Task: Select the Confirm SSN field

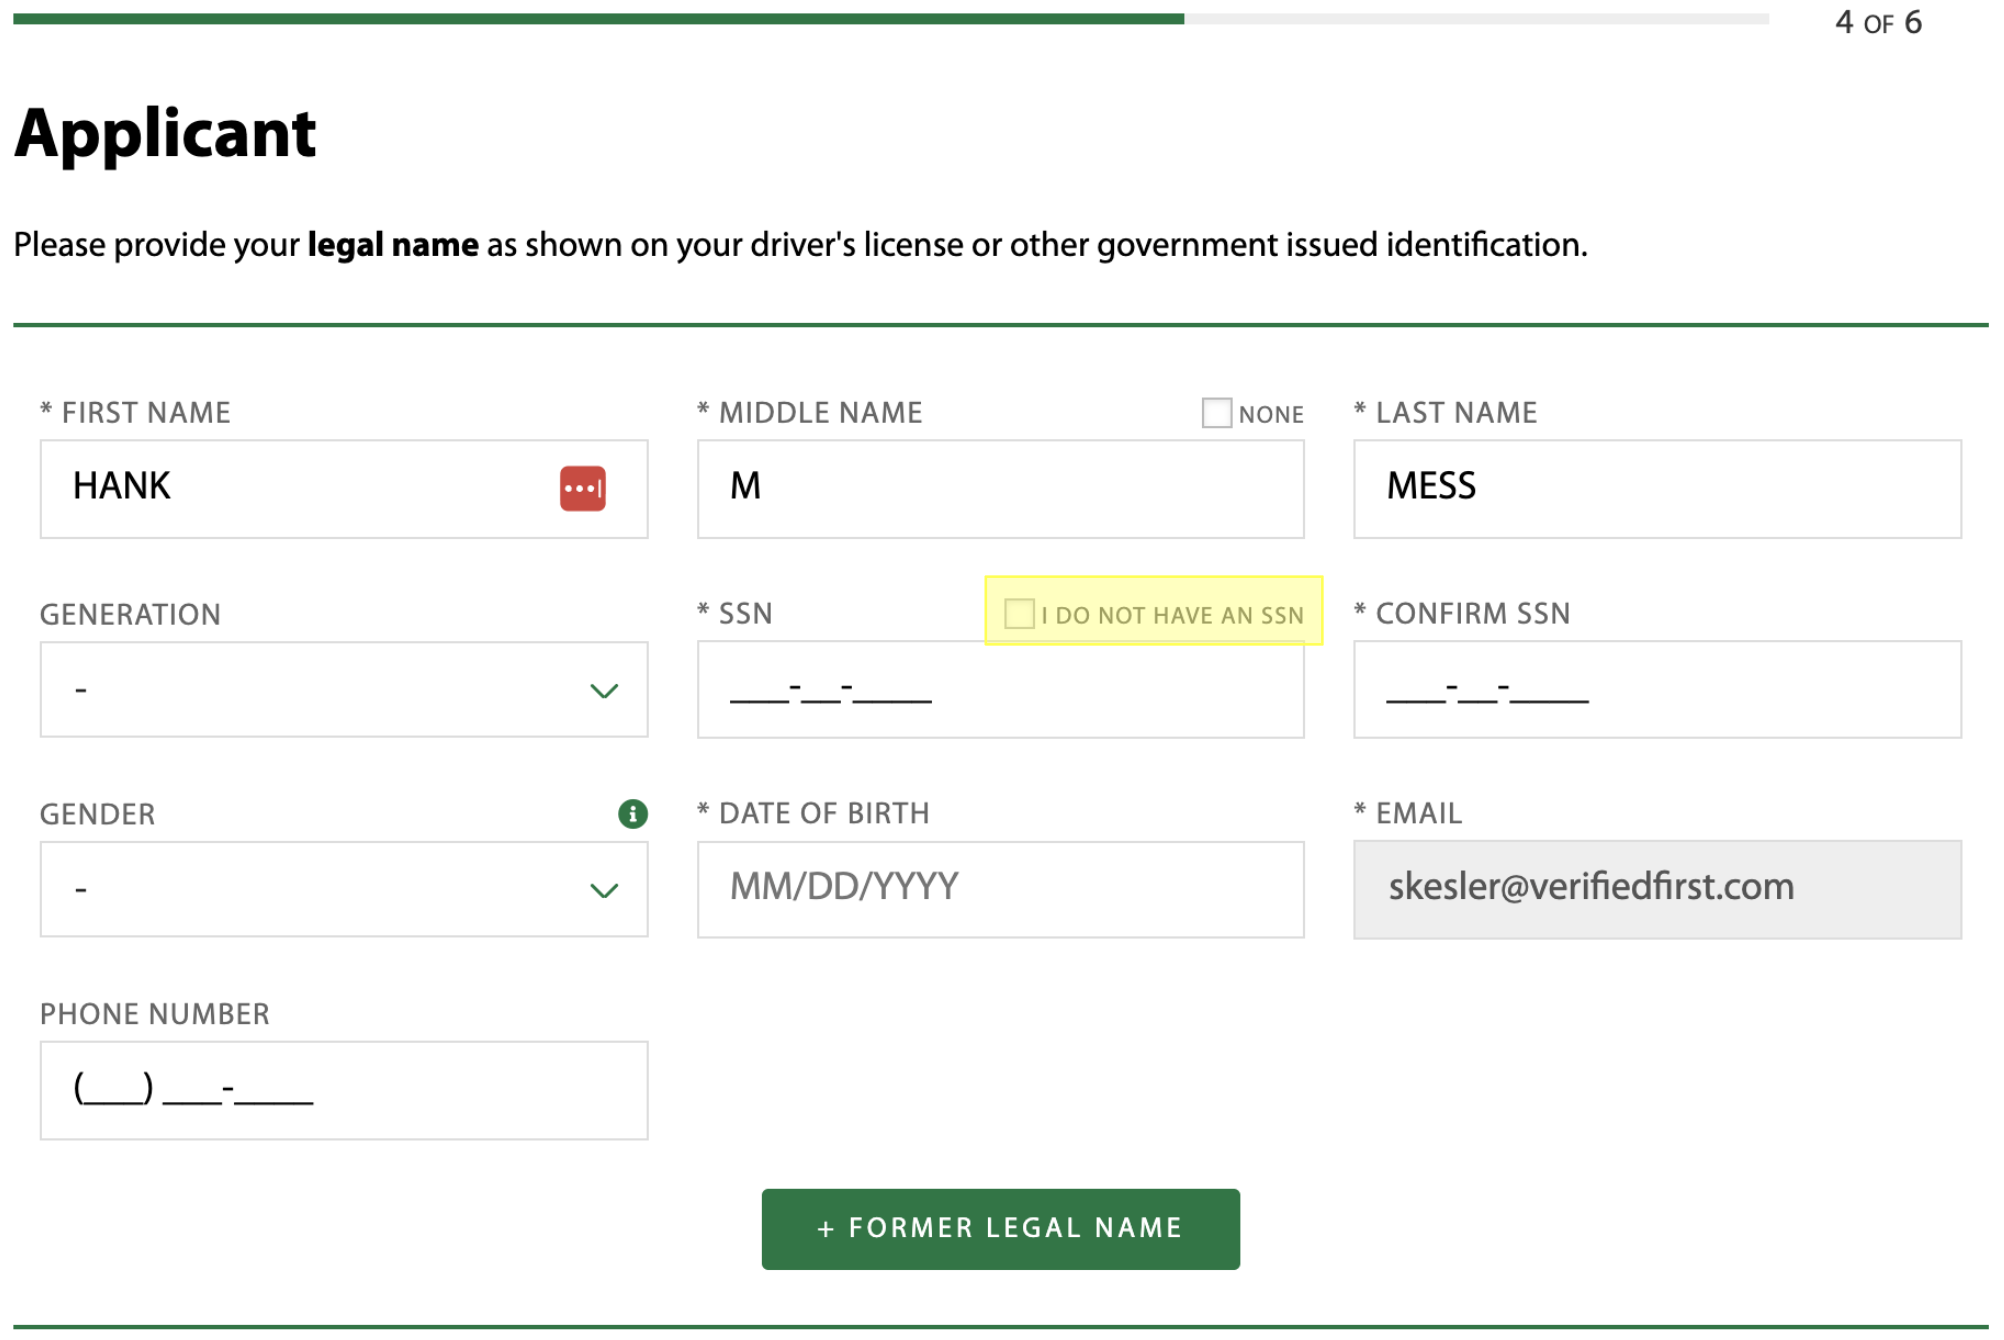Action: click(1657, 690)
